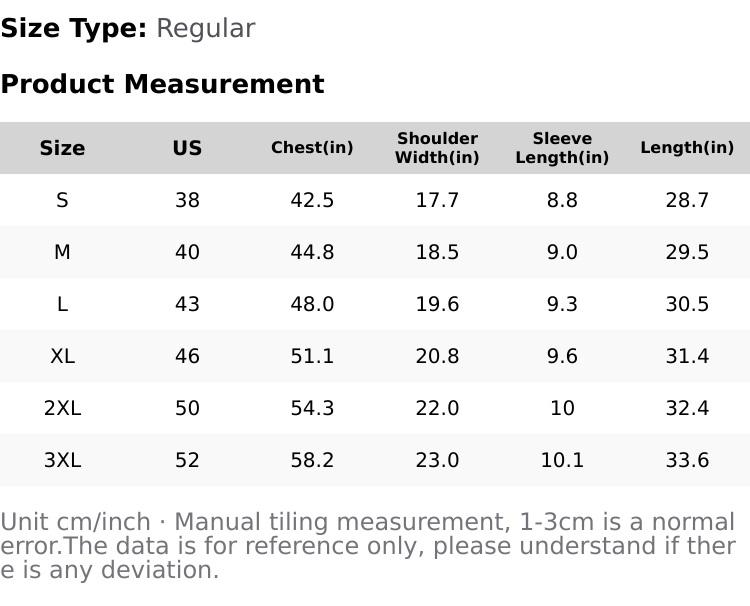Click US size 46 cell

(187, 356)
